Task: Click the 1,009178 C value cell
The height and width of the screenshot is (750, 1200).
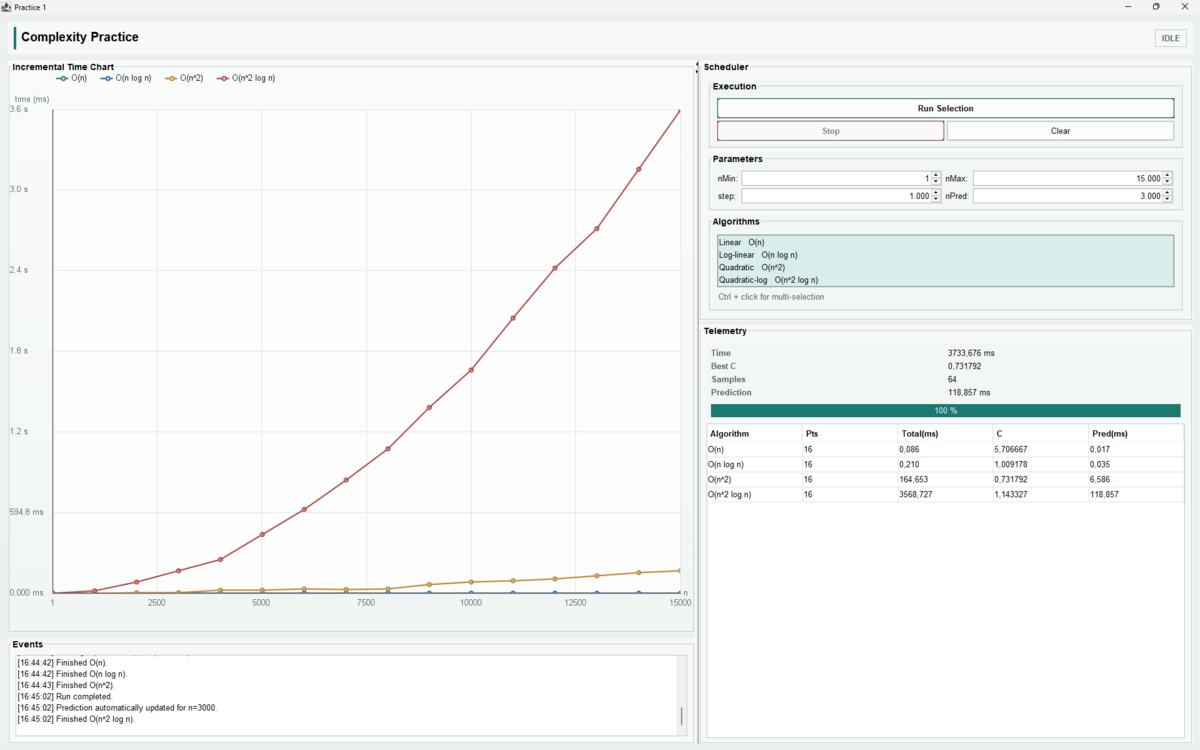Action: [1040, 465]
